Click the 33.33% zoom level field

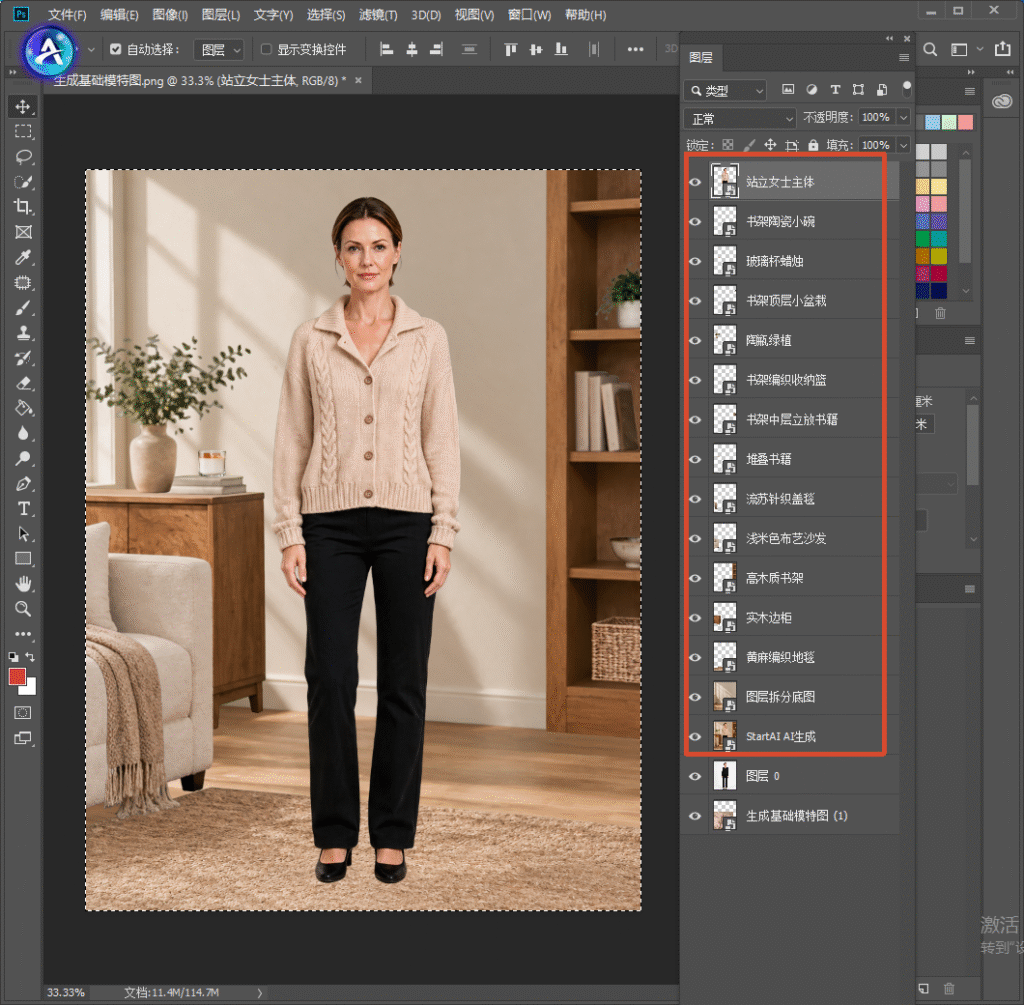coord(66,993)
